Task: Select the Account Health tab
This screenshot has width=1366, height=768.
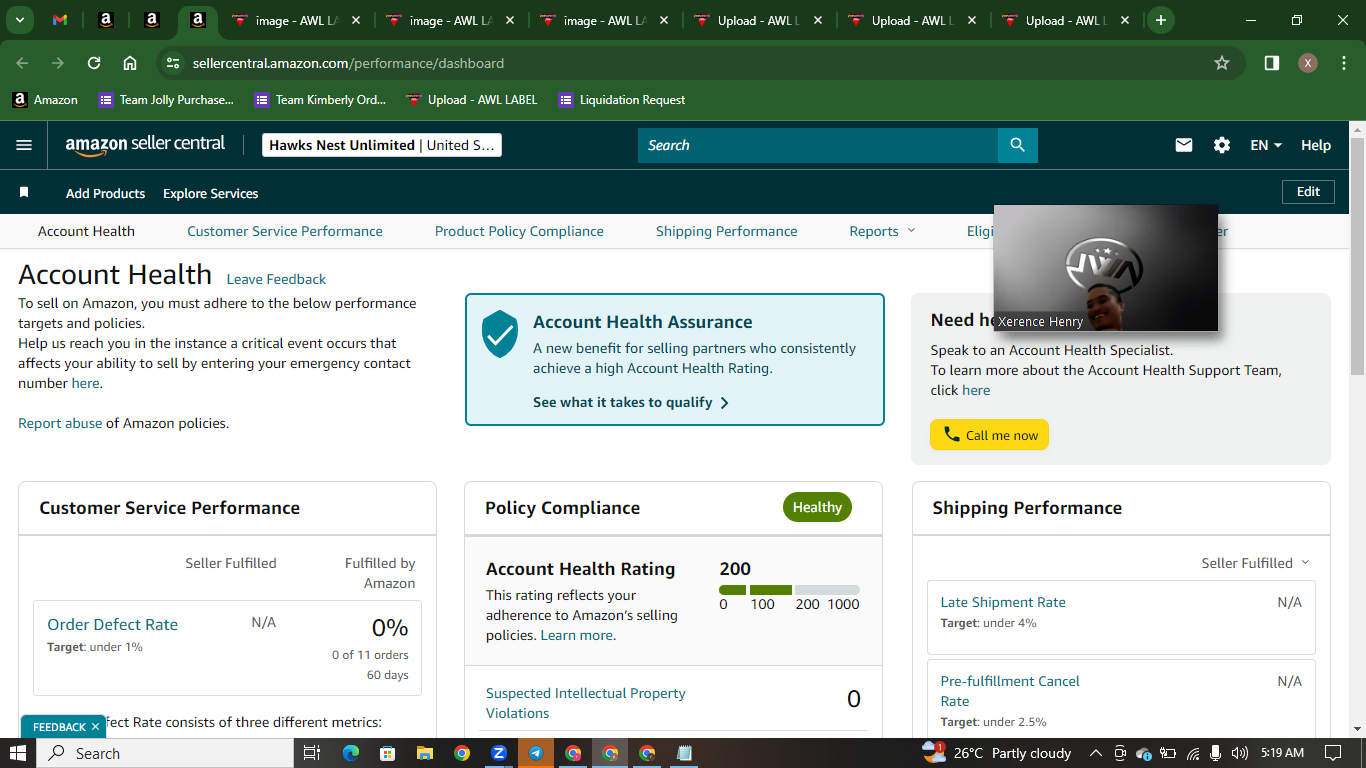Action: 86,231
